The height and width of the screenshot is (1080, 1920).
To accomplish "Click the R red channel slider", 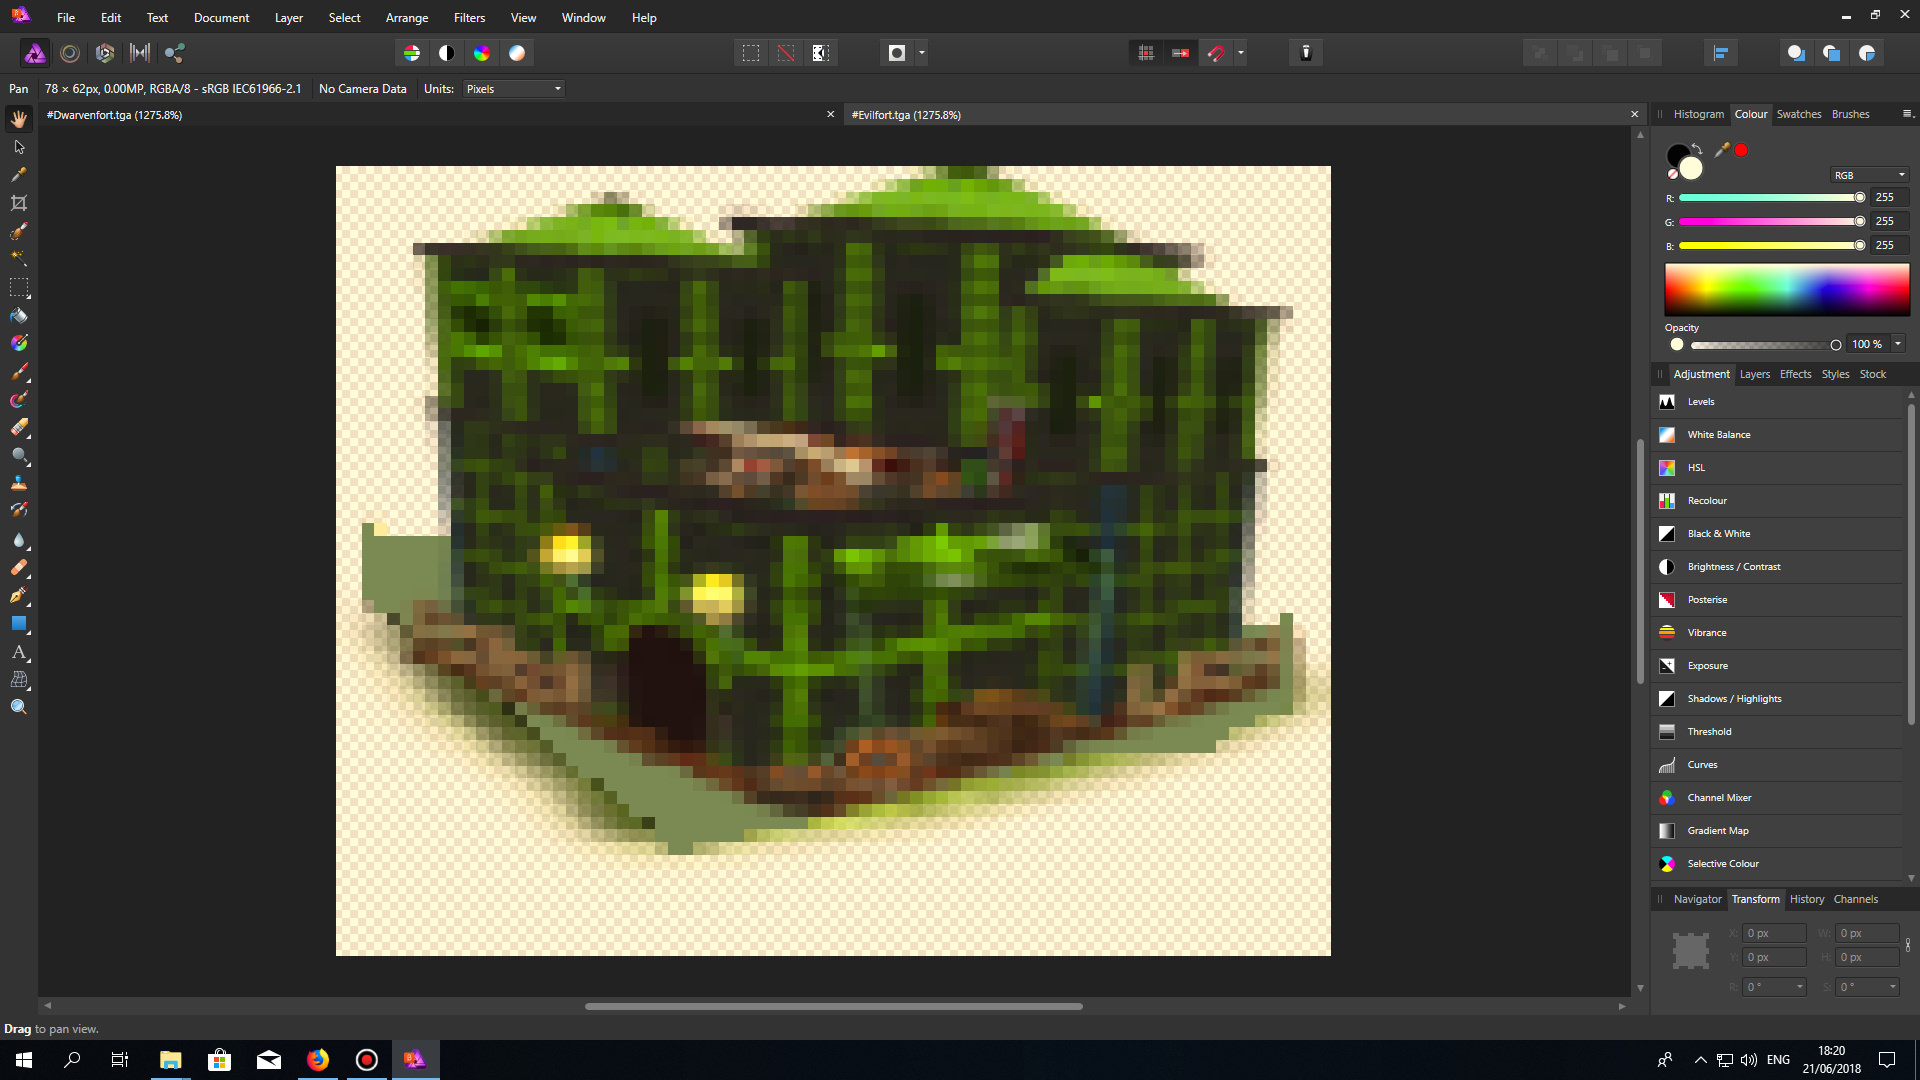I will 1770,198.
